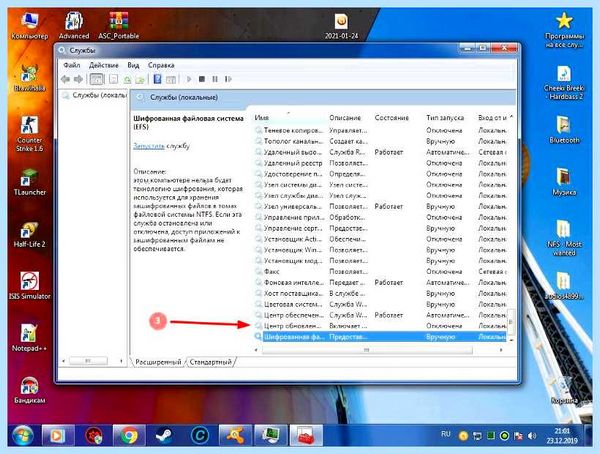600x454 pixels.
Task: Select the Центр обновлен... service row
Action: [x=381, y=326]
